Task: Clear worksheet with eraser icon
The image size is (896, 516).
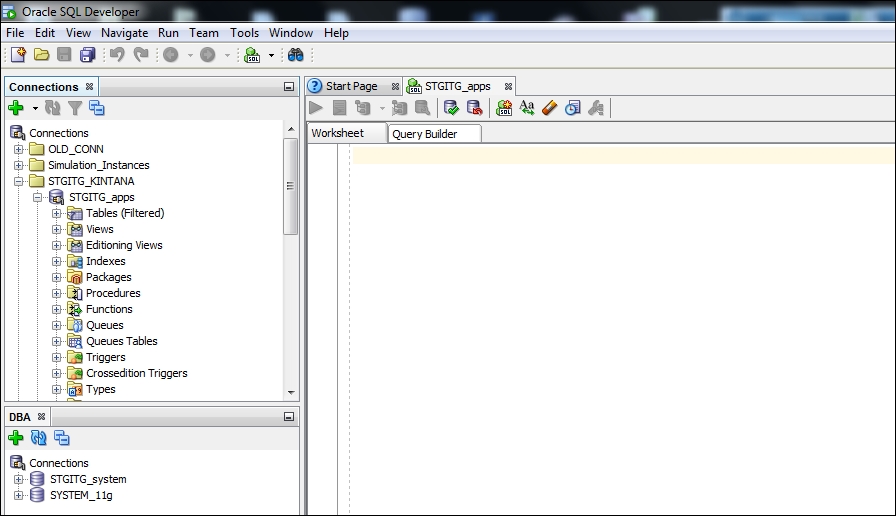Action: [x=549, y=107]
